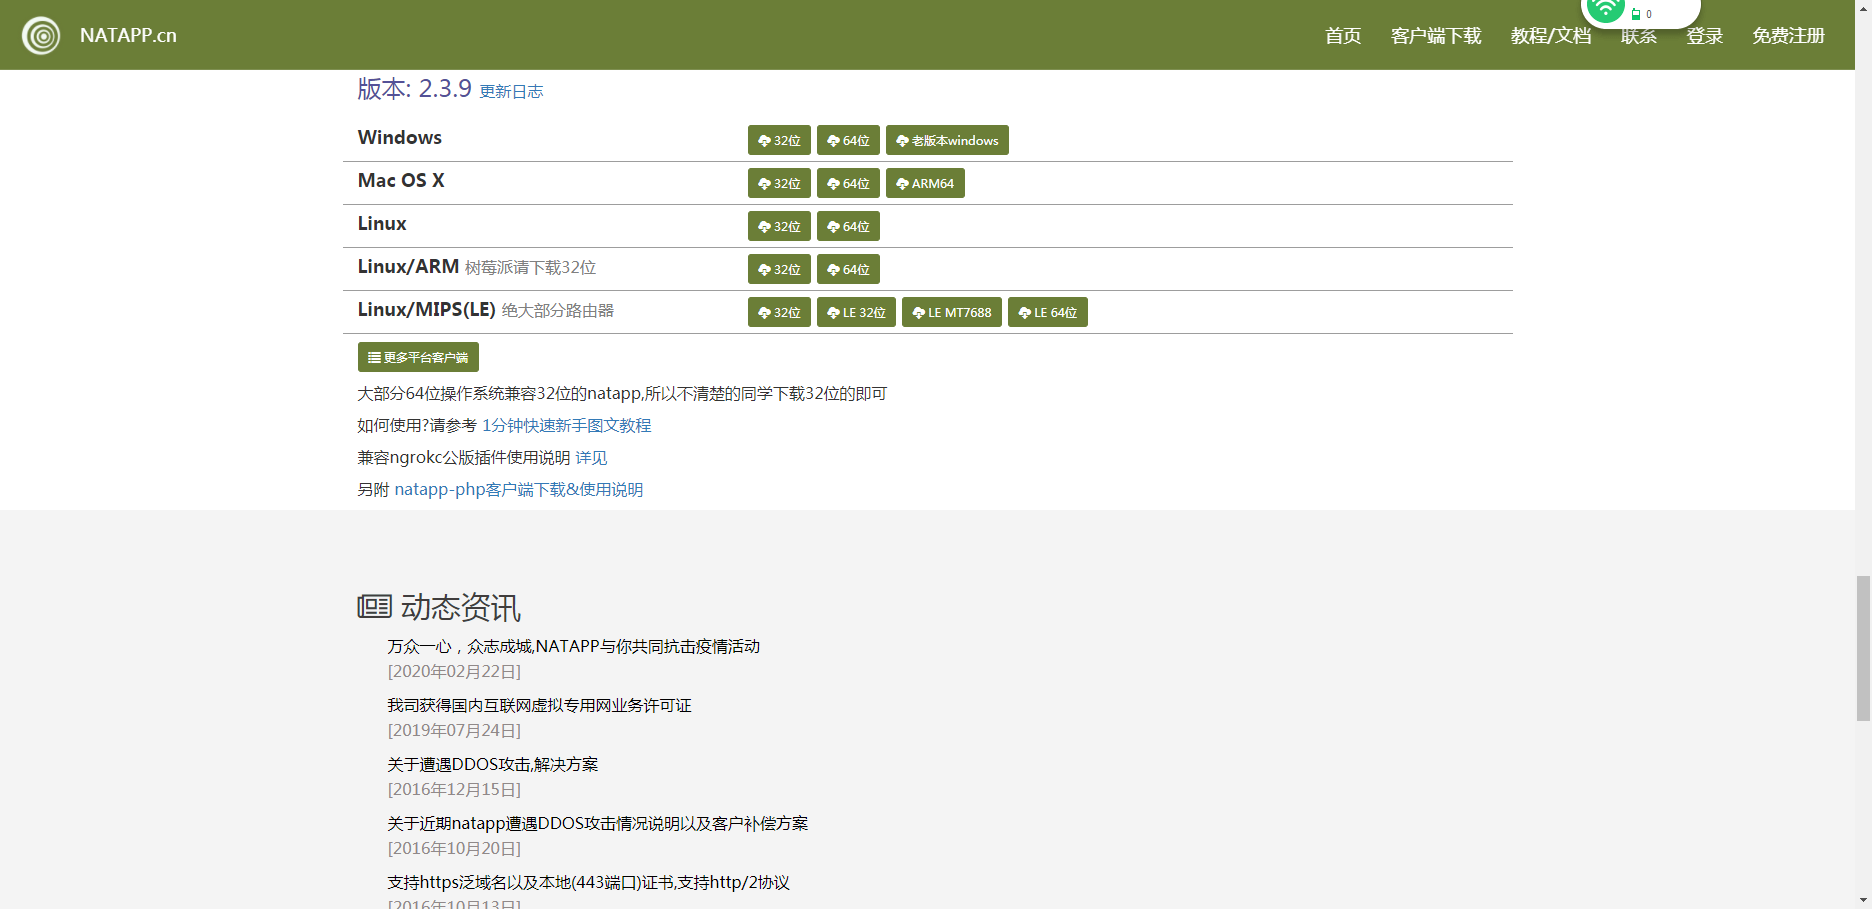Download Linux/MIPS(LE) 32位 client
The image size is (1872, 909).
tap(779, 312)
